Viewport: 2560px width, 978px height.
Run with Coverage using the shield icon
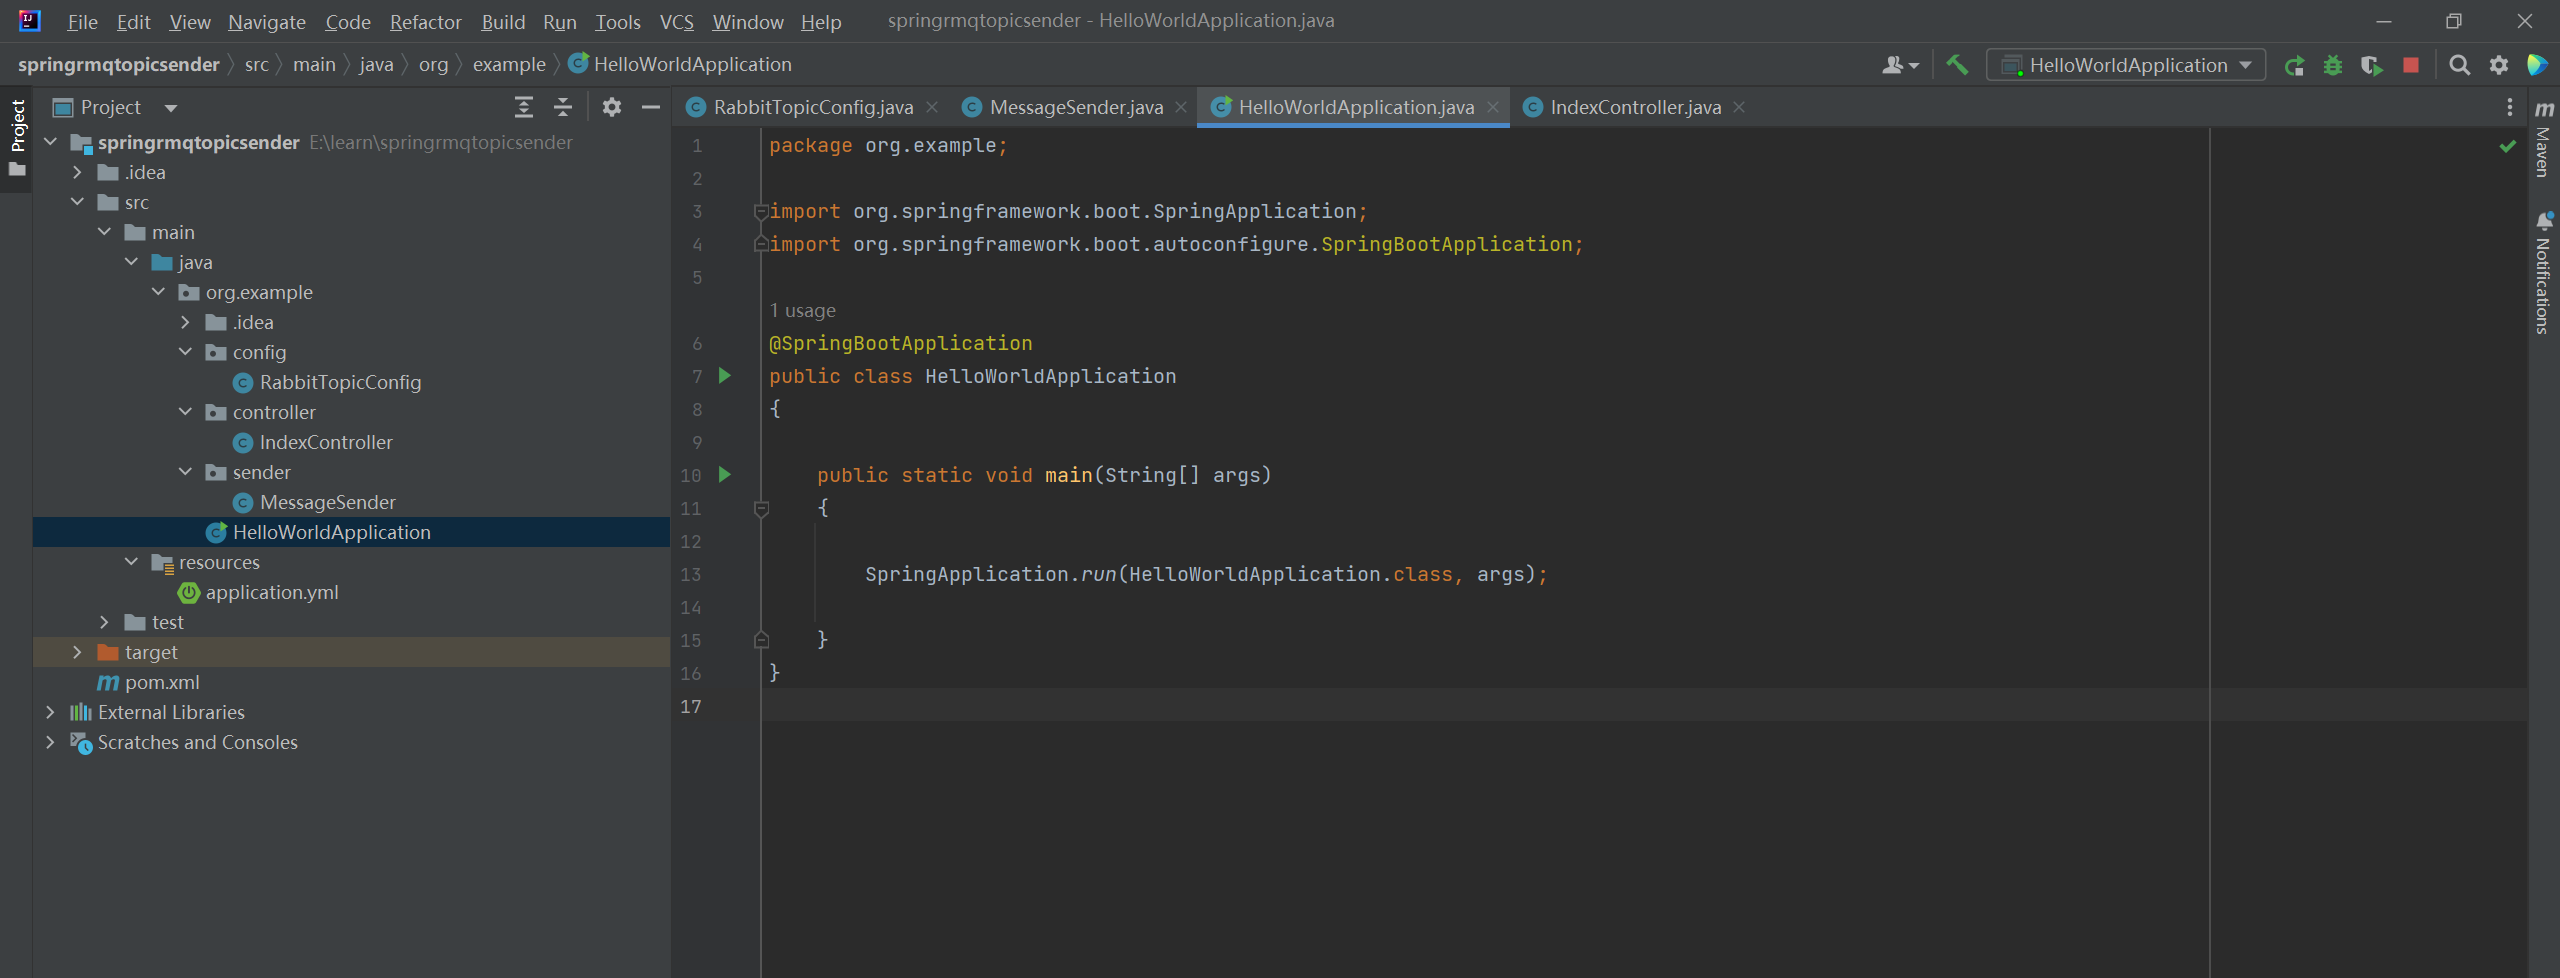click(2371, 66)
